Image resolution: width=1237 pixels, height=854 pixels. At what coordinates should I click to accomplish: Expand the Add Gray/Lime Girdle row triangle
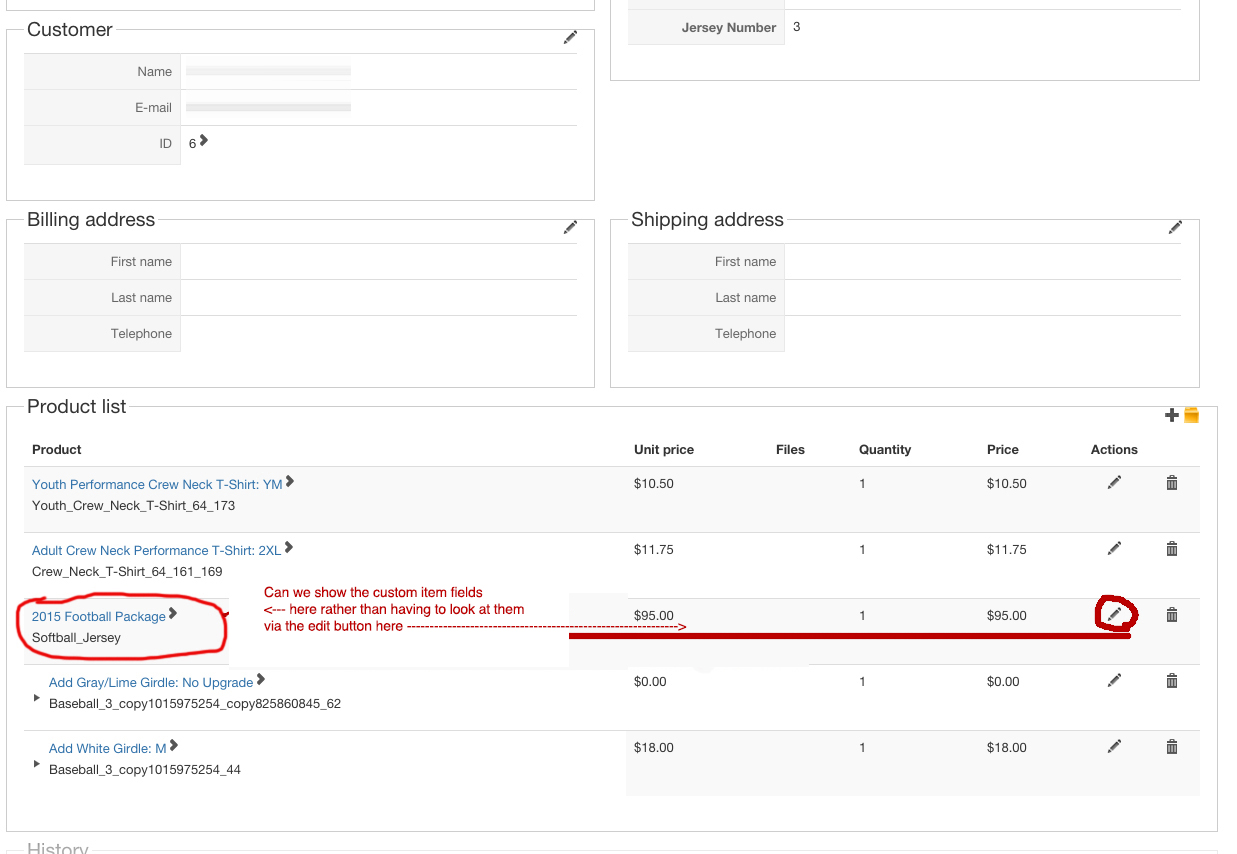point(37,698)
